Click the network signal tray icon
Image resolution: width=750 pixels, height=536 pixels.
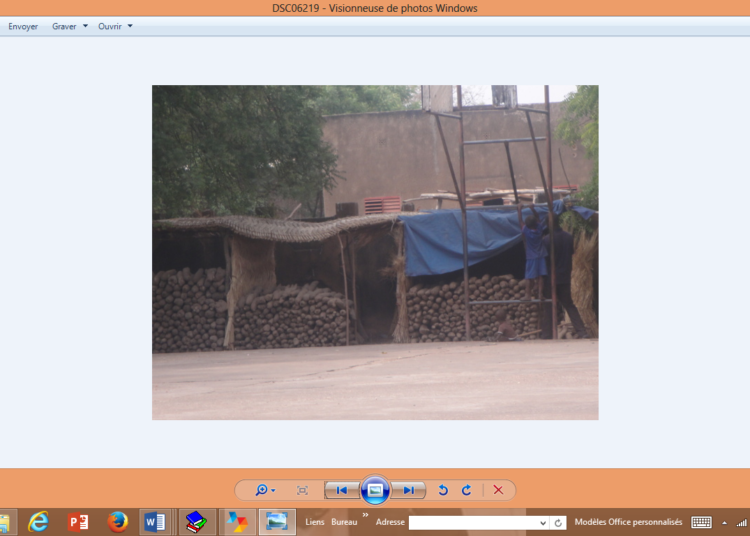[742, 523]
